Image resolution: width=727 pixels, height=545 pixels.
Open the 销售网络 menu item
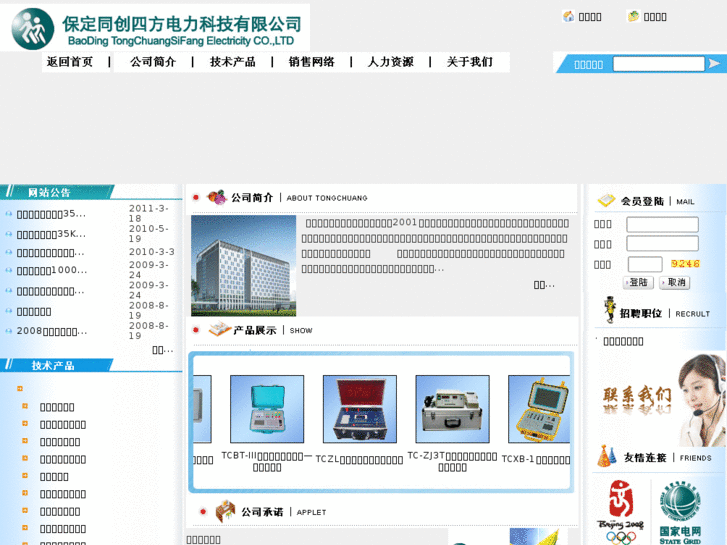tap(312, 62)
